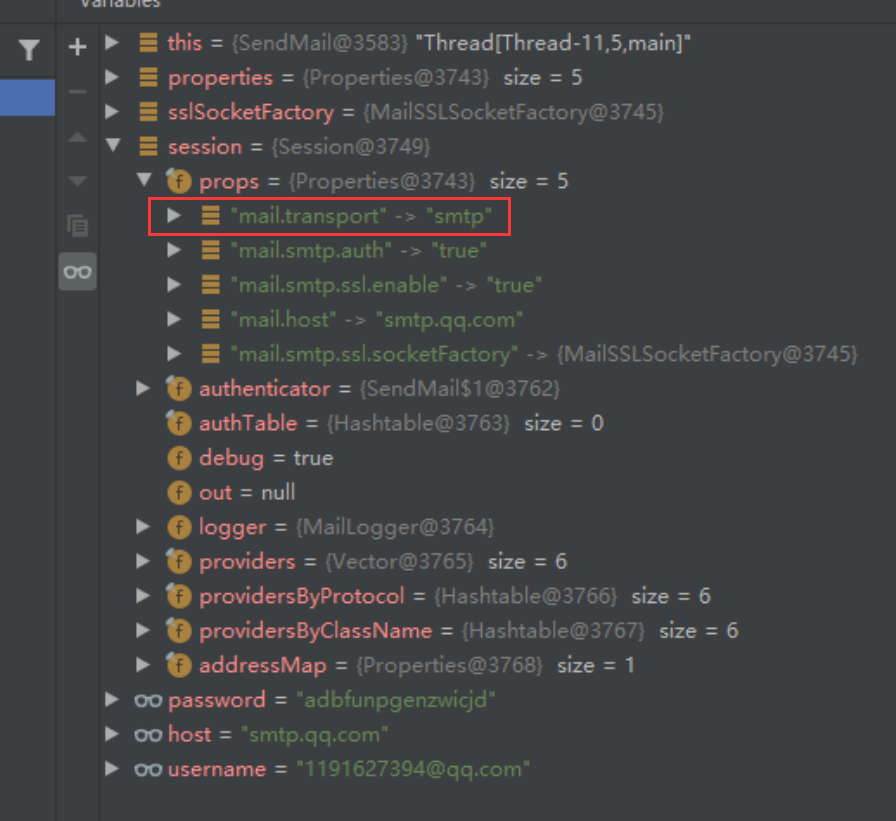Image resolution: width=896 pixels, height=821 pixels.
Task: Click the blue selection block in the sidebar
Action: 27,98
